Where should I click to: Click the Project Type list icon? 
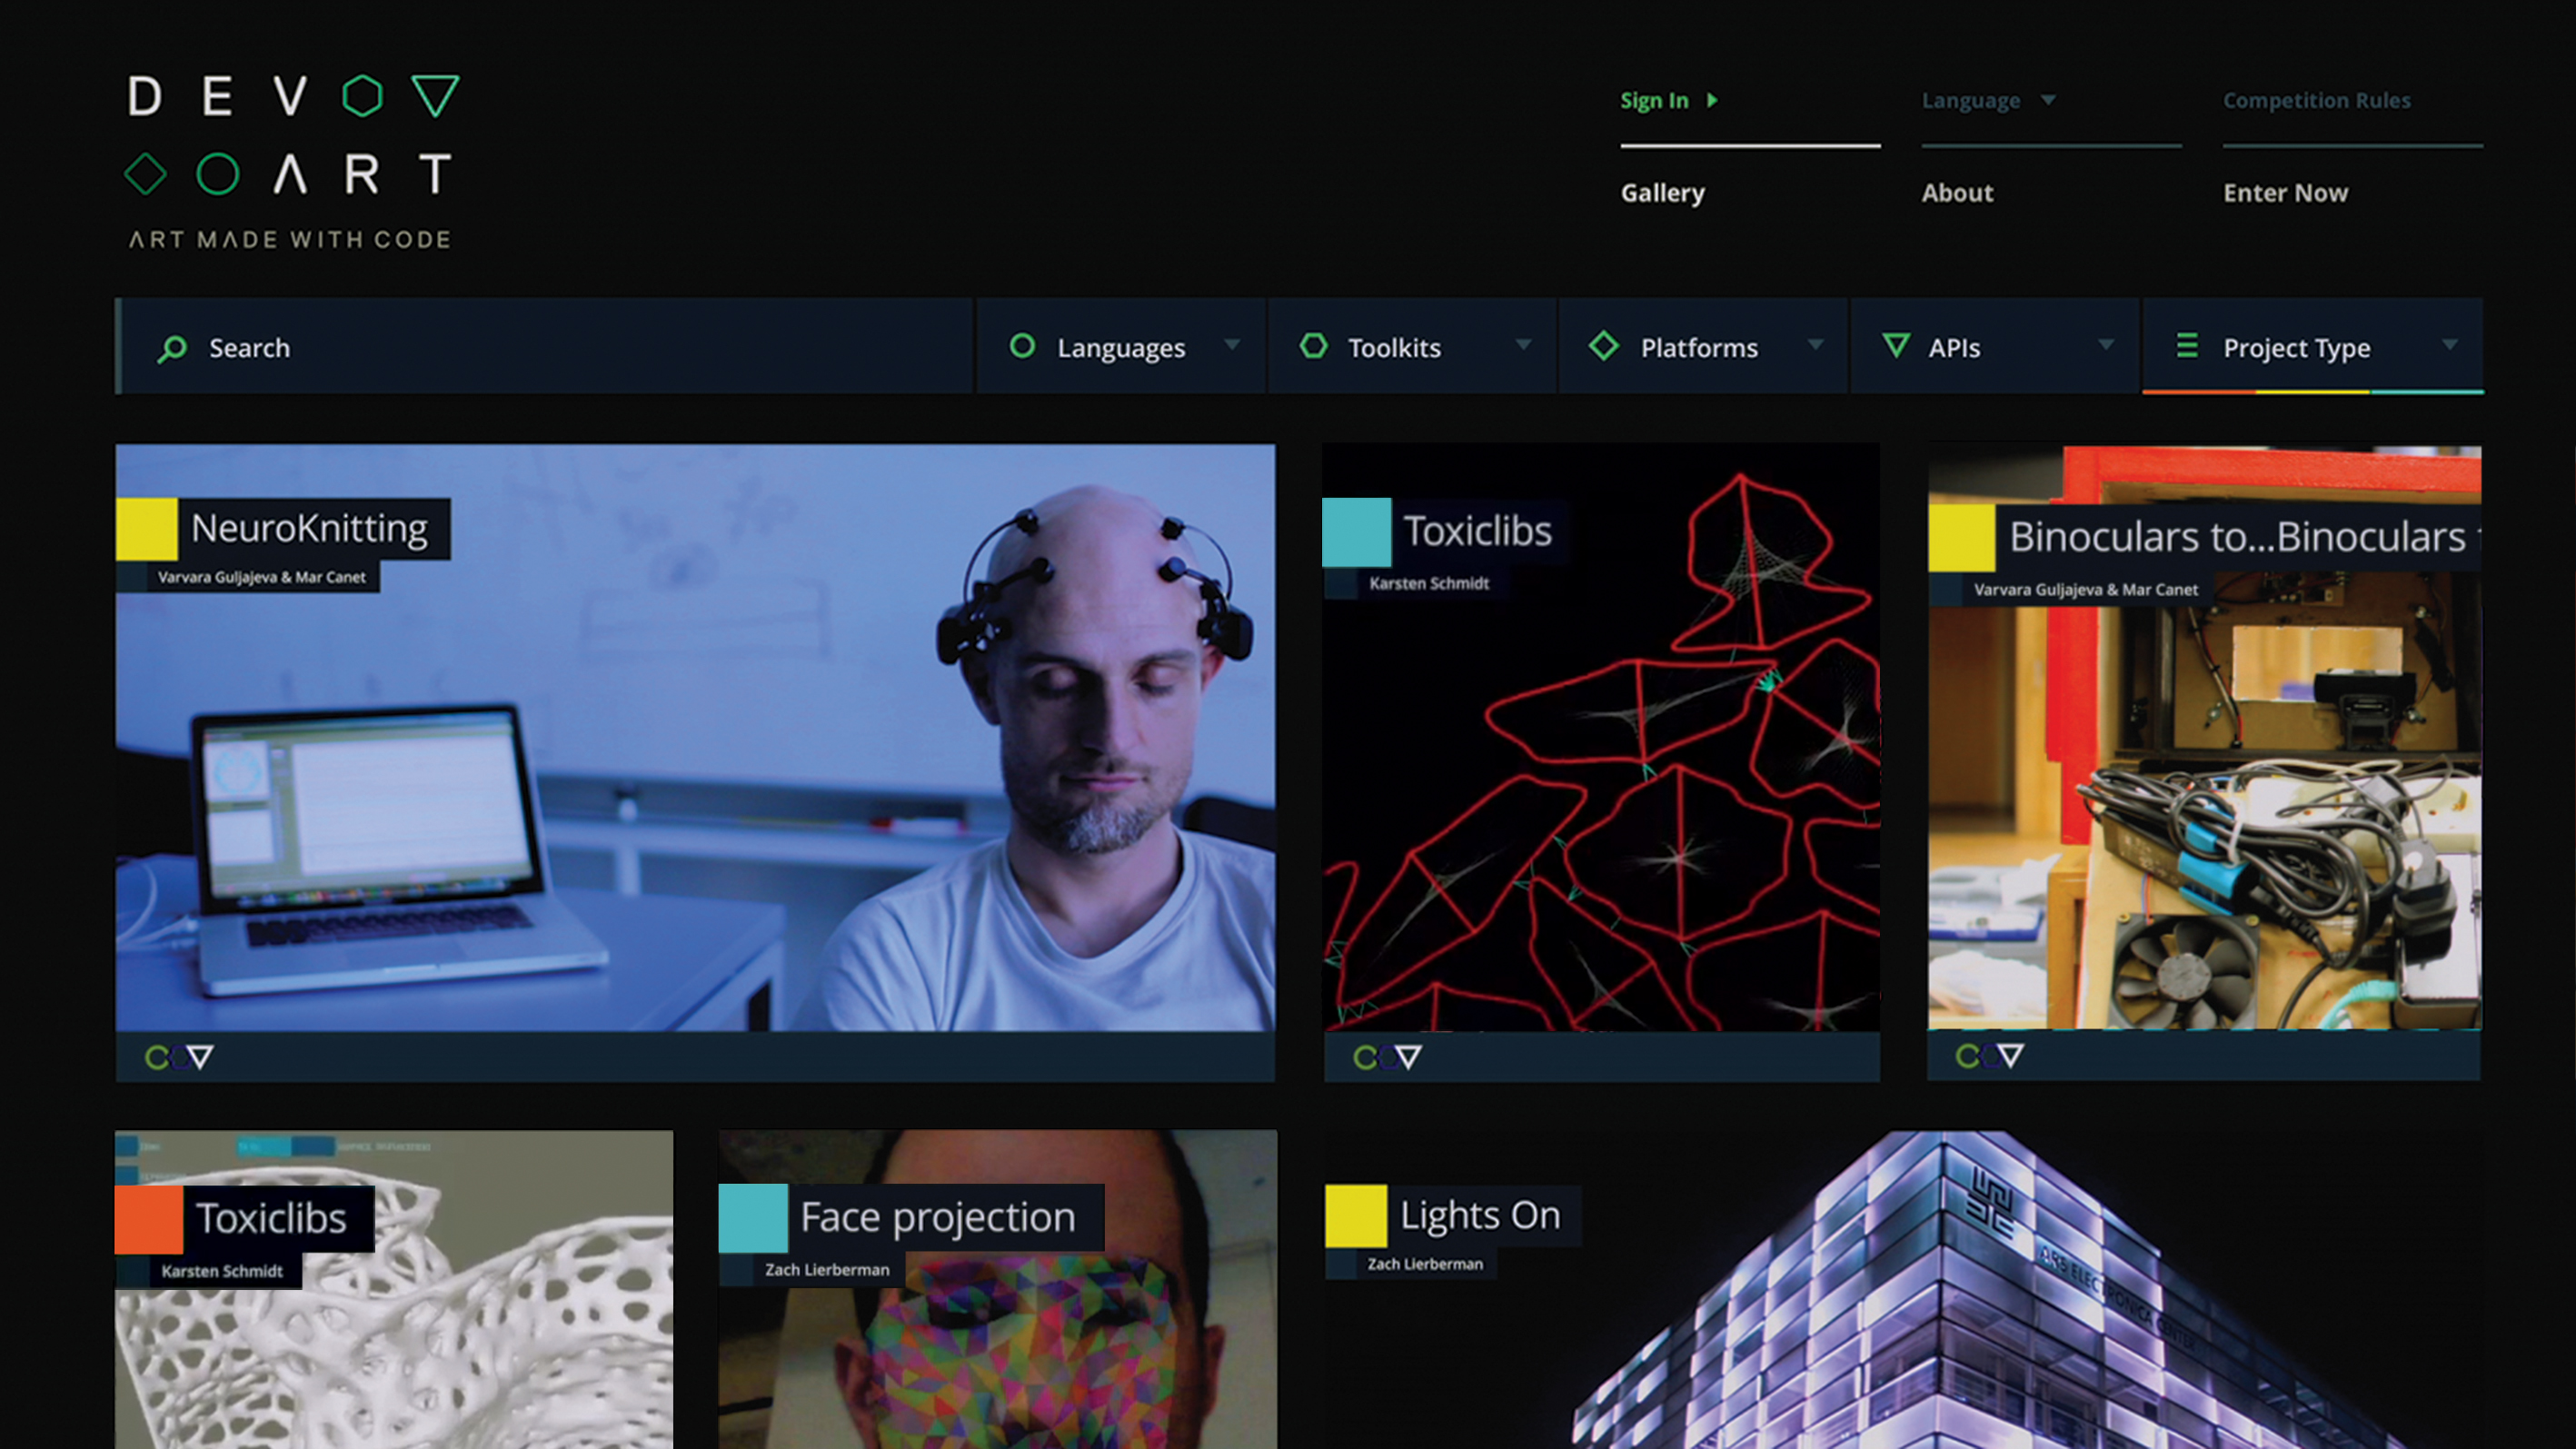click(x=2186, y=347)
